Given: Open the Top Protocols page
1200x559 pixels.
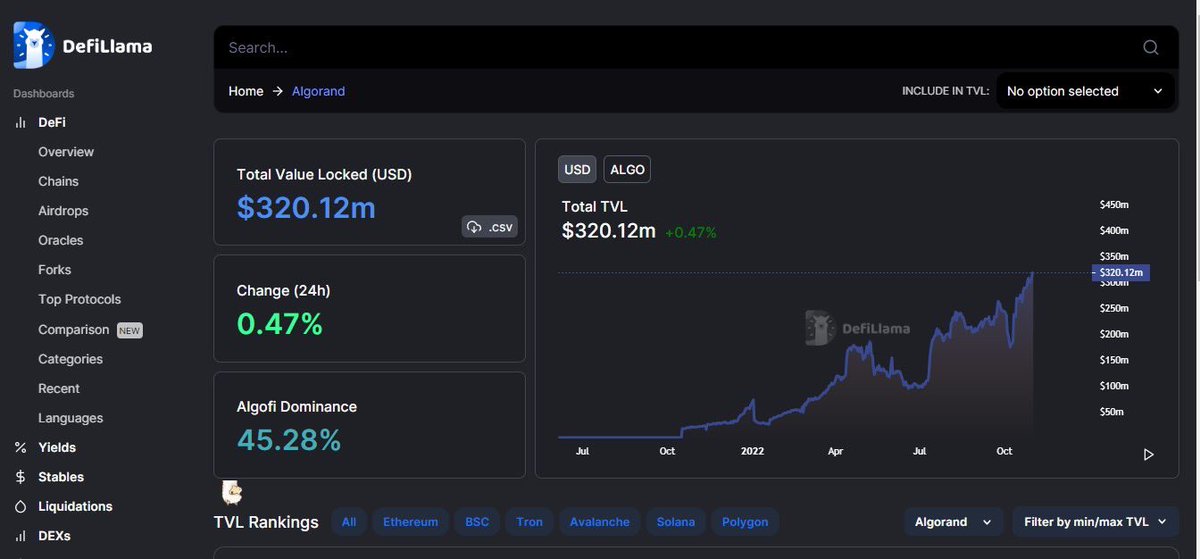Looking at the screenshot, I should (x=79, y=299).
